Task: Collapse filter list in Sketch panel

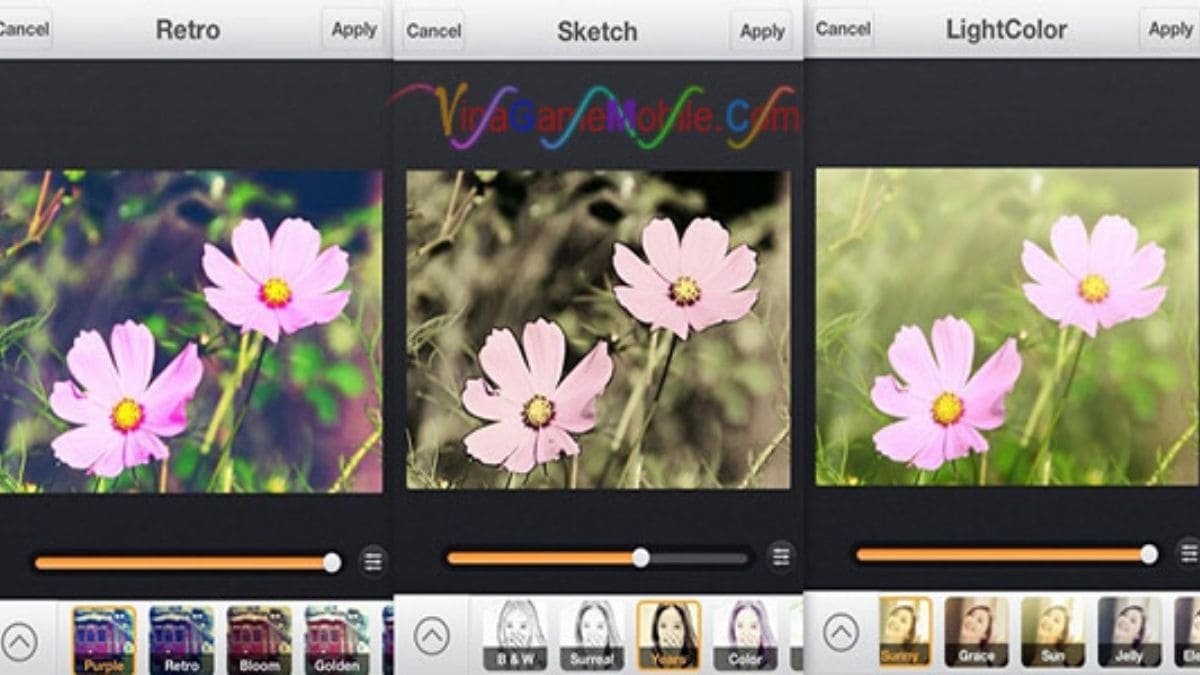Action: [431, 635]
